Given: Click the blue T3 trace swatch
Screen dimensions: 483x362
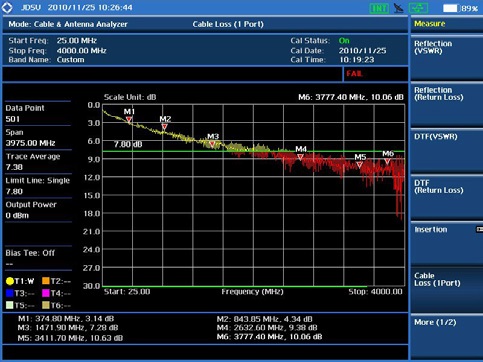Looking at the screenshot, I should coord(10,293).
